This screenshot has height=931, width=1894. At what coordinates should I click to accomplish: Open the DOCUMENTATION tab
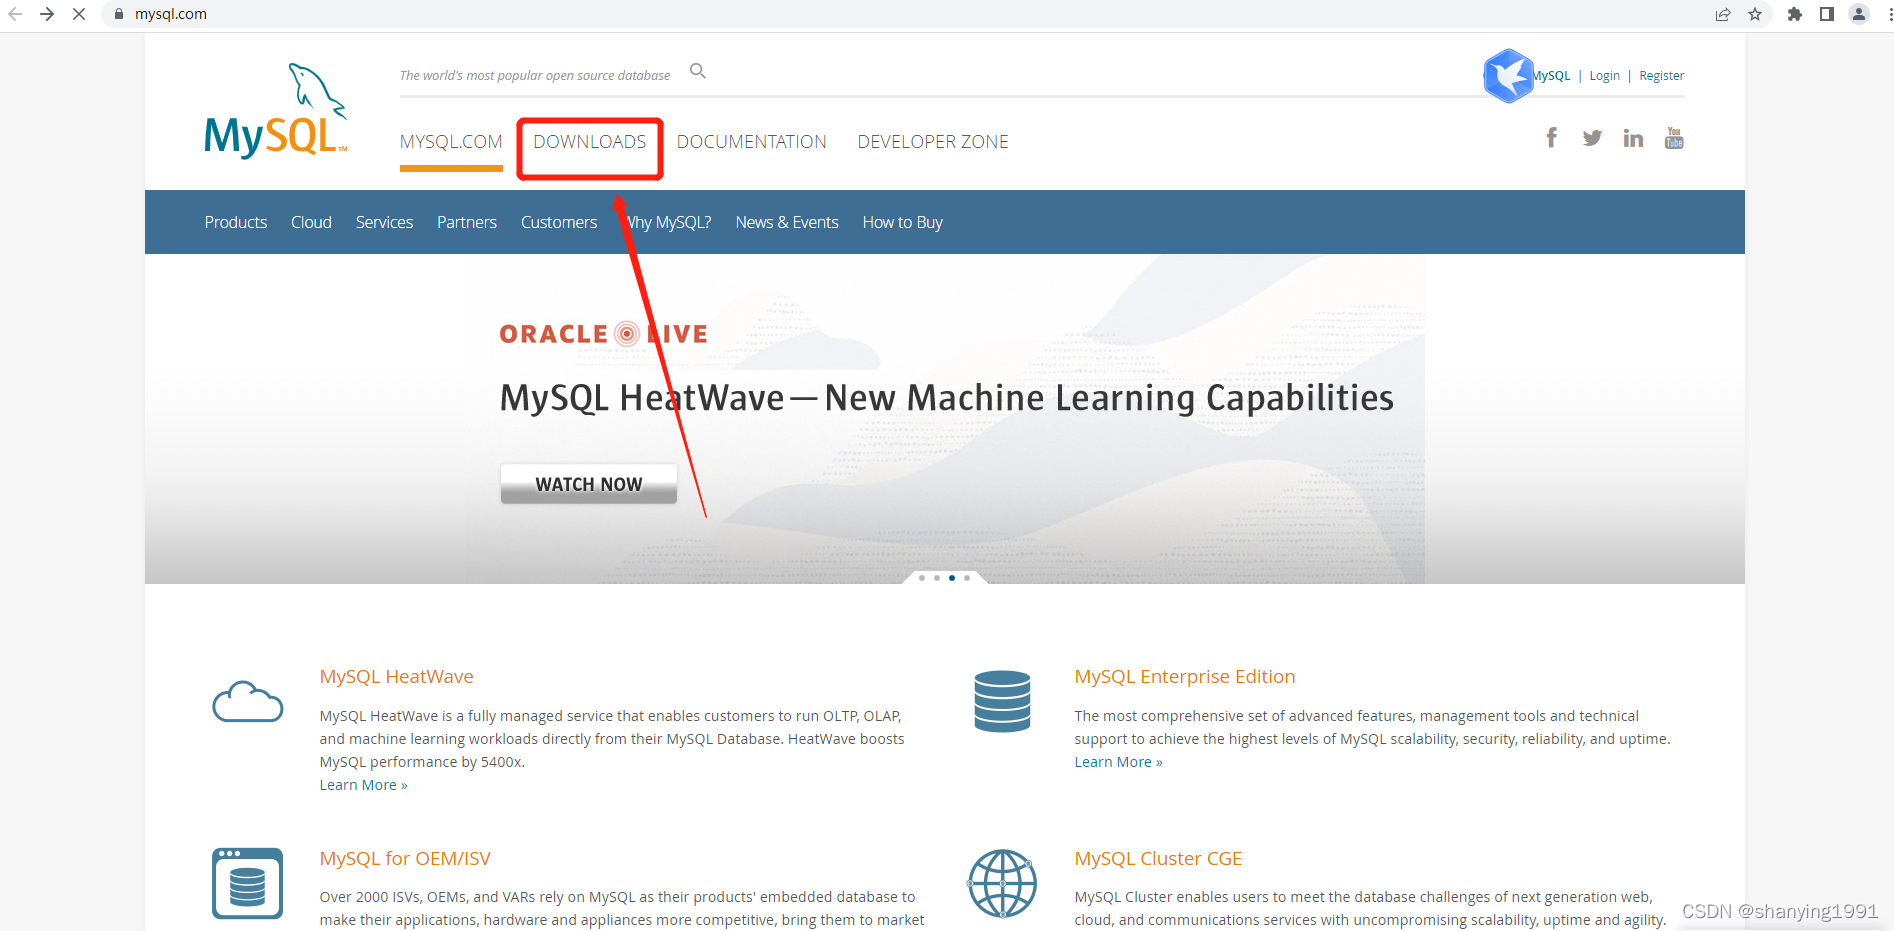click(752, 142)
